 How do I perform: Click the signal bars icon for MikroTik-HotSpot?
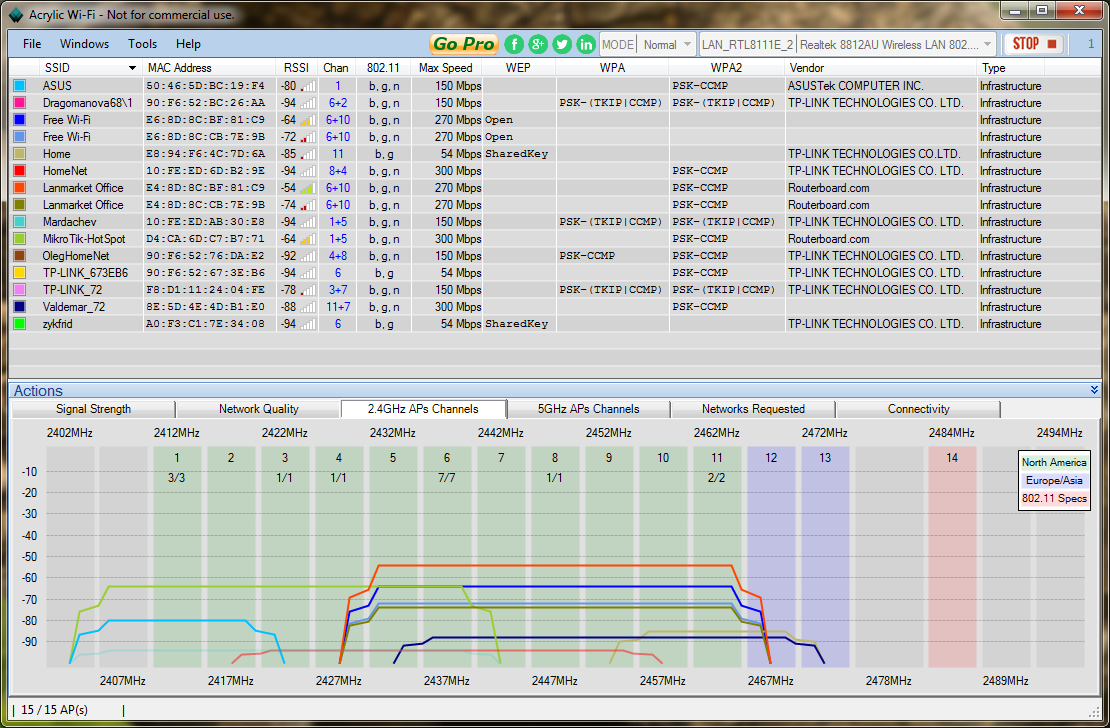pyautogui.click(x=308, y=239)
